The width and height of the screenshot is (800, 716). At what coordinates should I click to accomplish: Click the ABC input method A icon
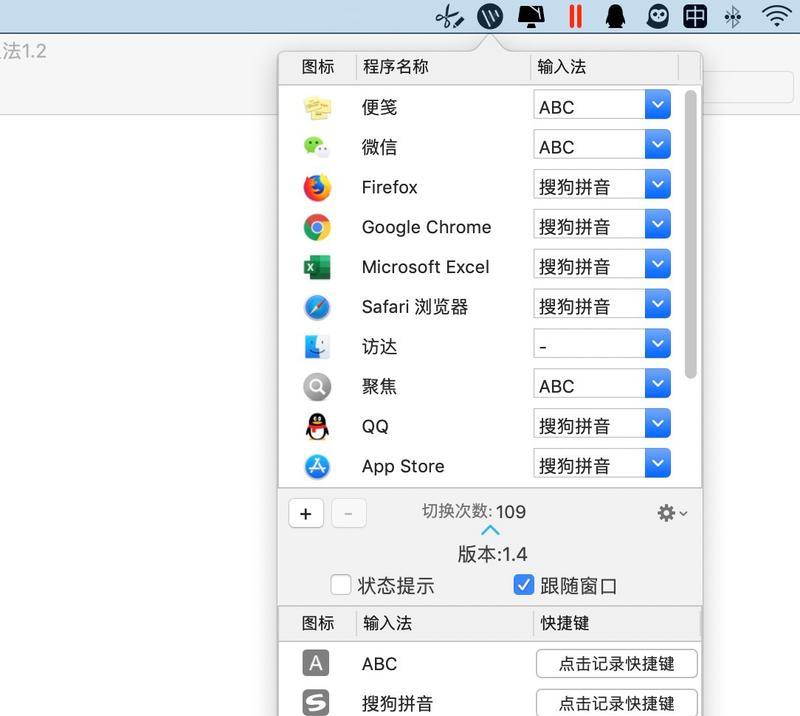316,663
